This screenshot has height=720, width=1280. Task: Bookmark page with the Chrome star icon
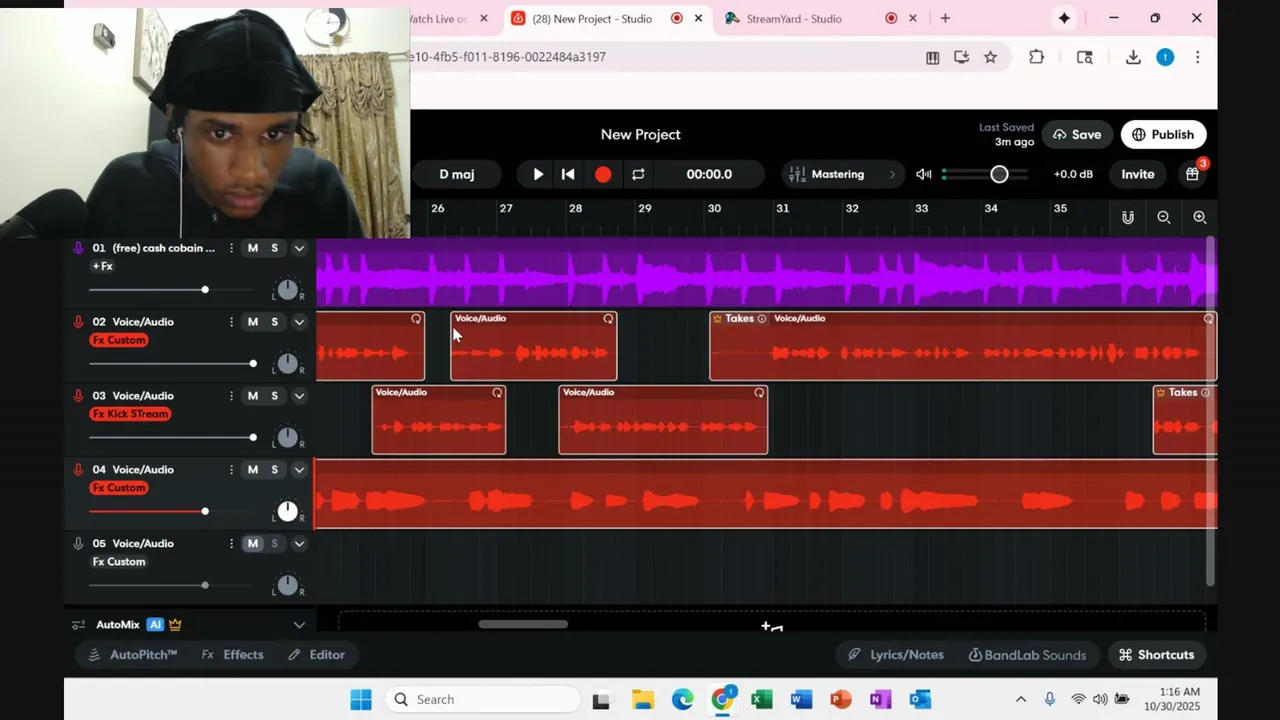990,57
